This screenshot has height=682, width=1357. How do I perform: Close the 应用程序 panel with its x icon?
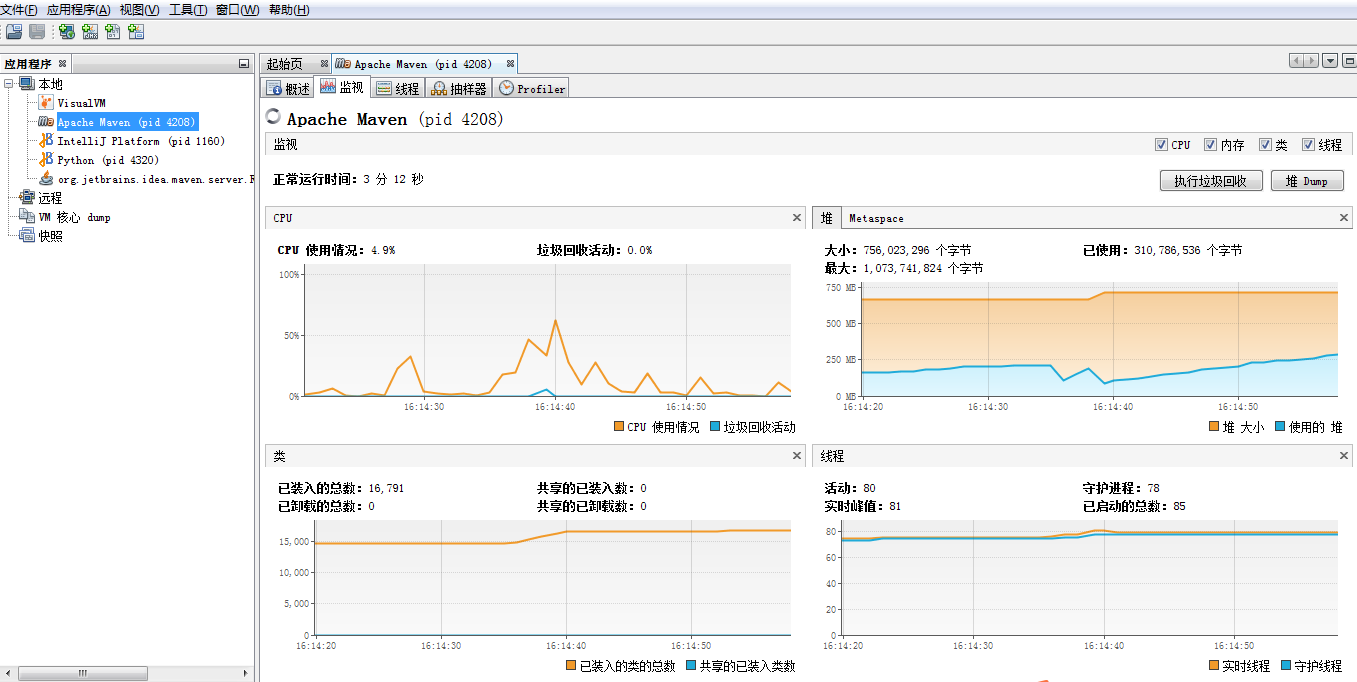tap(62, 63)
